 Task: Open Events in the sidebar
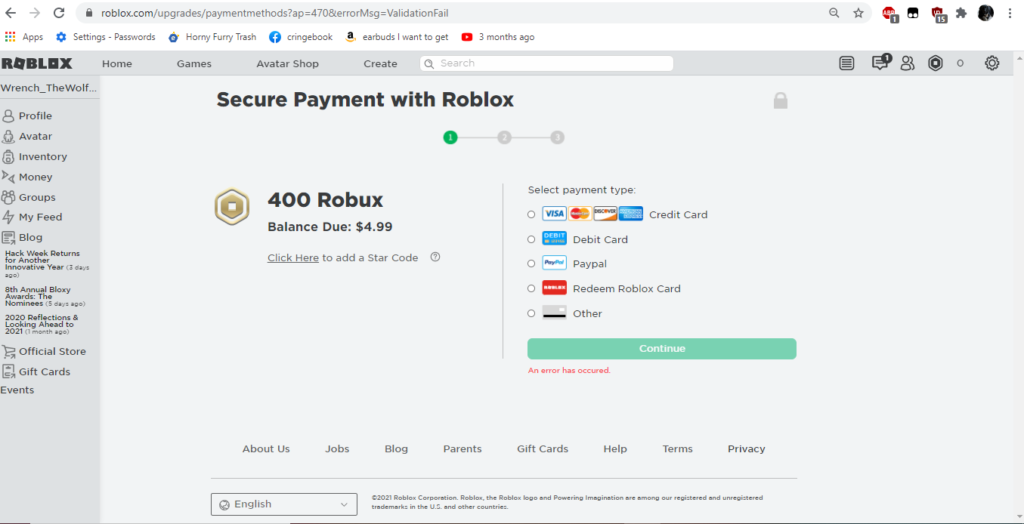[17, 390]
